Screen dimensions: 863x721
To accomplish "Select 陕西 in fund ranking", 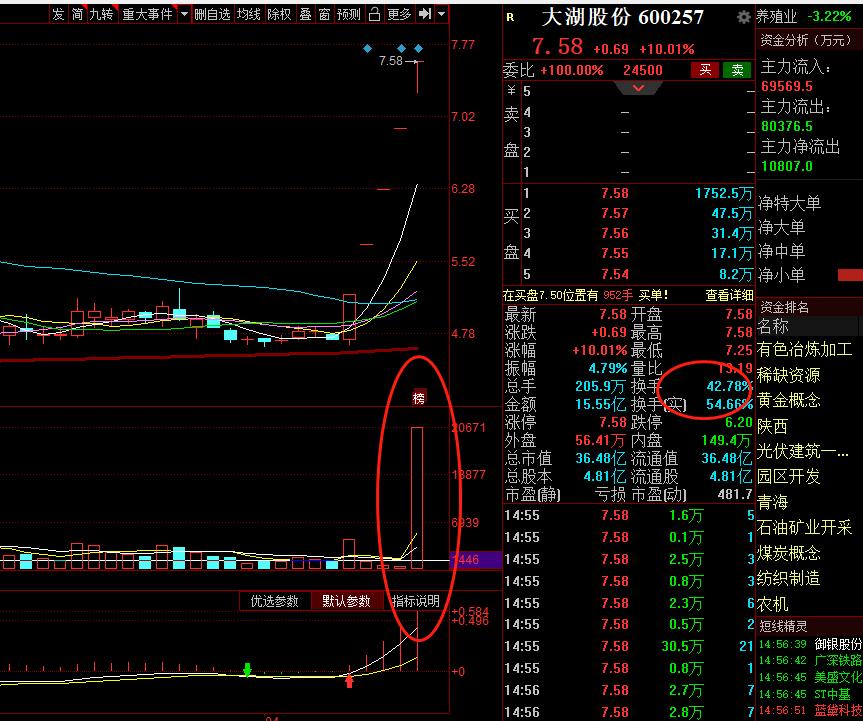I will point(772,426).
